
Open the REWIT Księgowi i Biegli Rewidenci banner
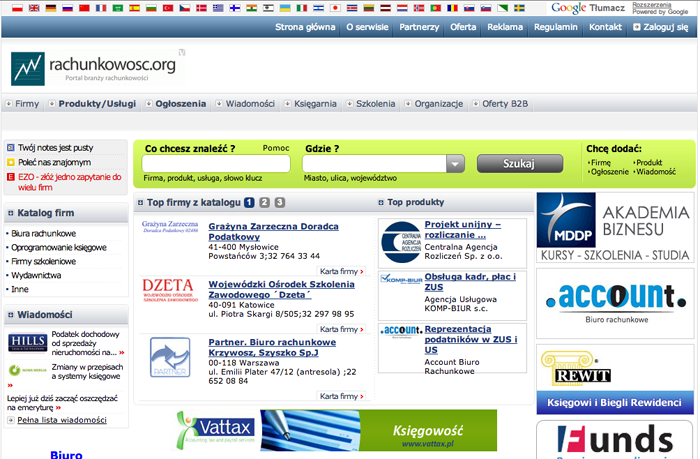615,380
